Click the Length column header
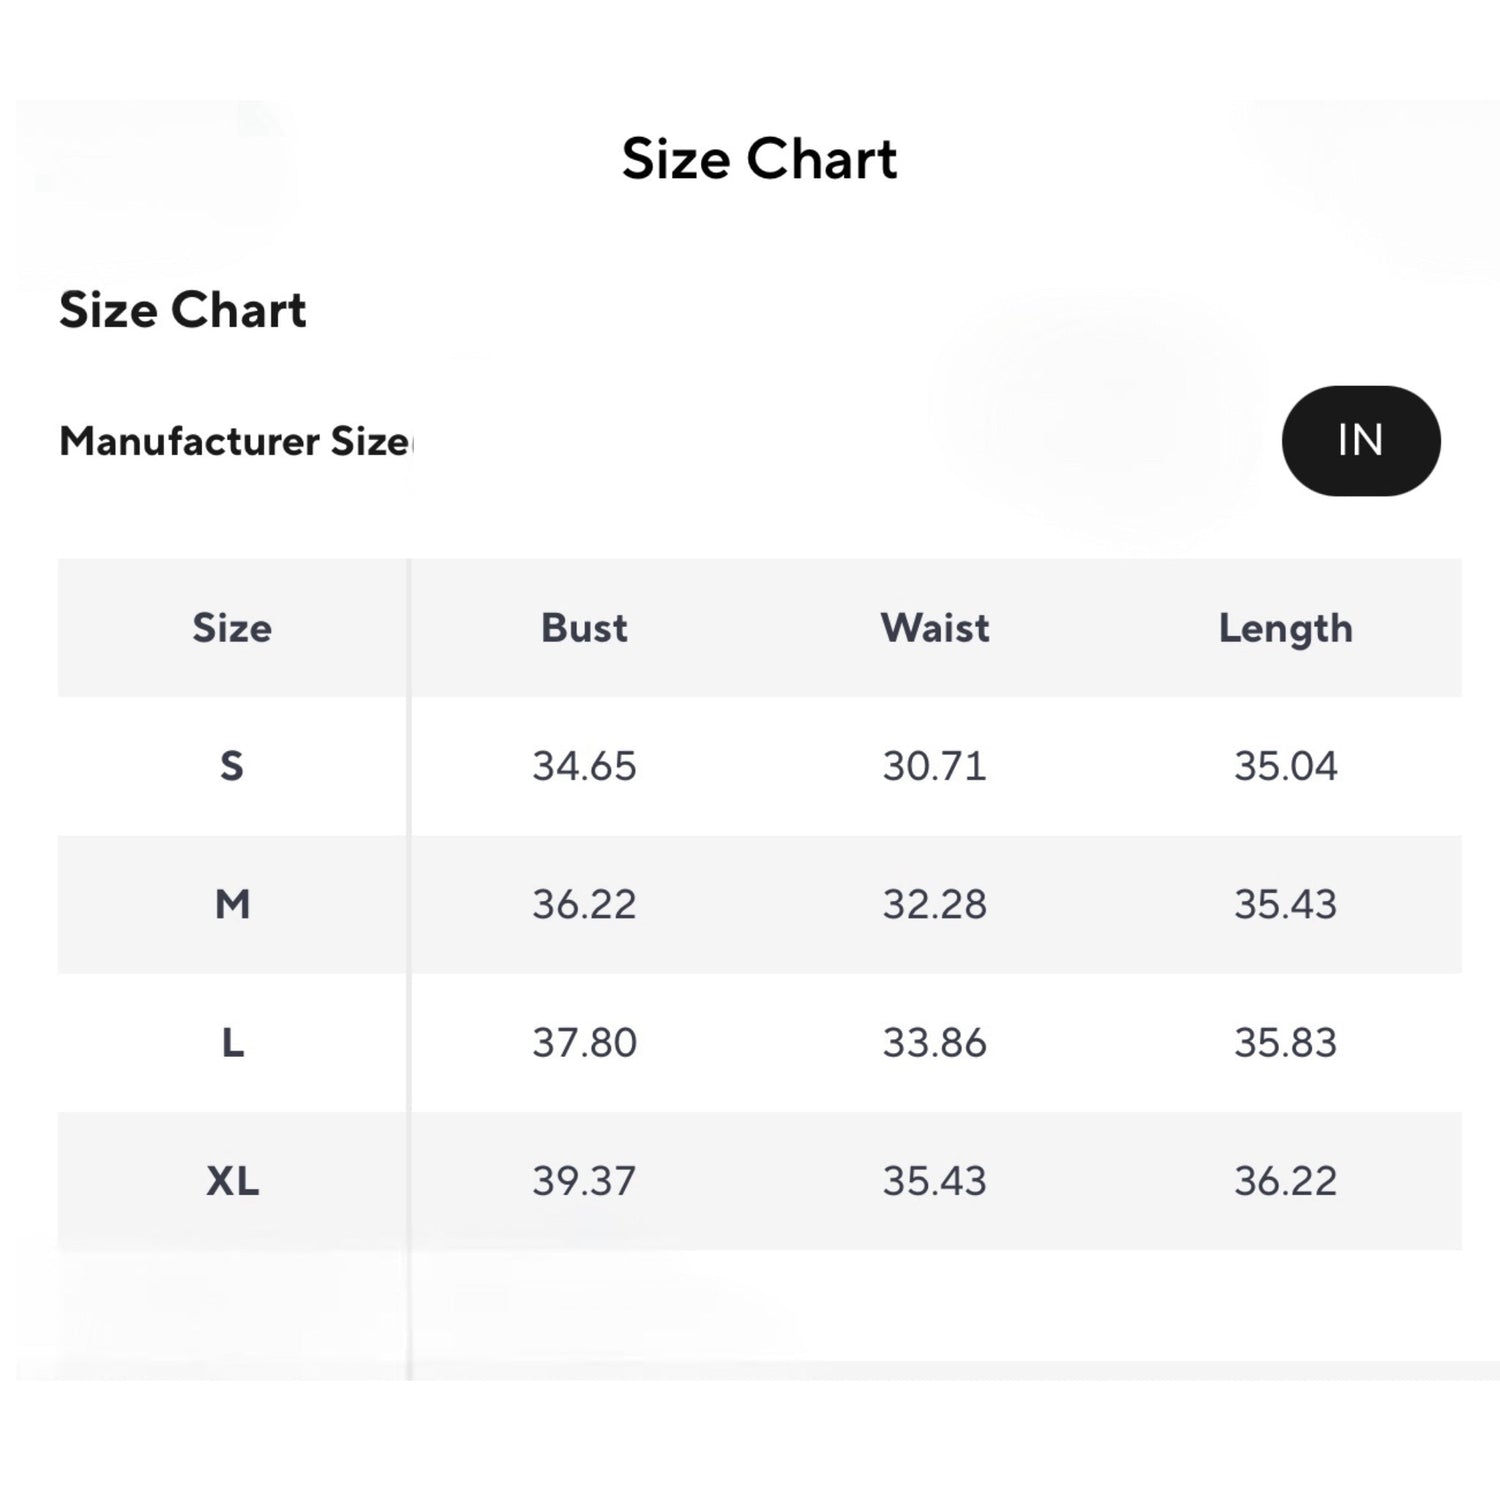Image resolution: width=1500 pixels, height=1500 pixels. [1285, 629]
